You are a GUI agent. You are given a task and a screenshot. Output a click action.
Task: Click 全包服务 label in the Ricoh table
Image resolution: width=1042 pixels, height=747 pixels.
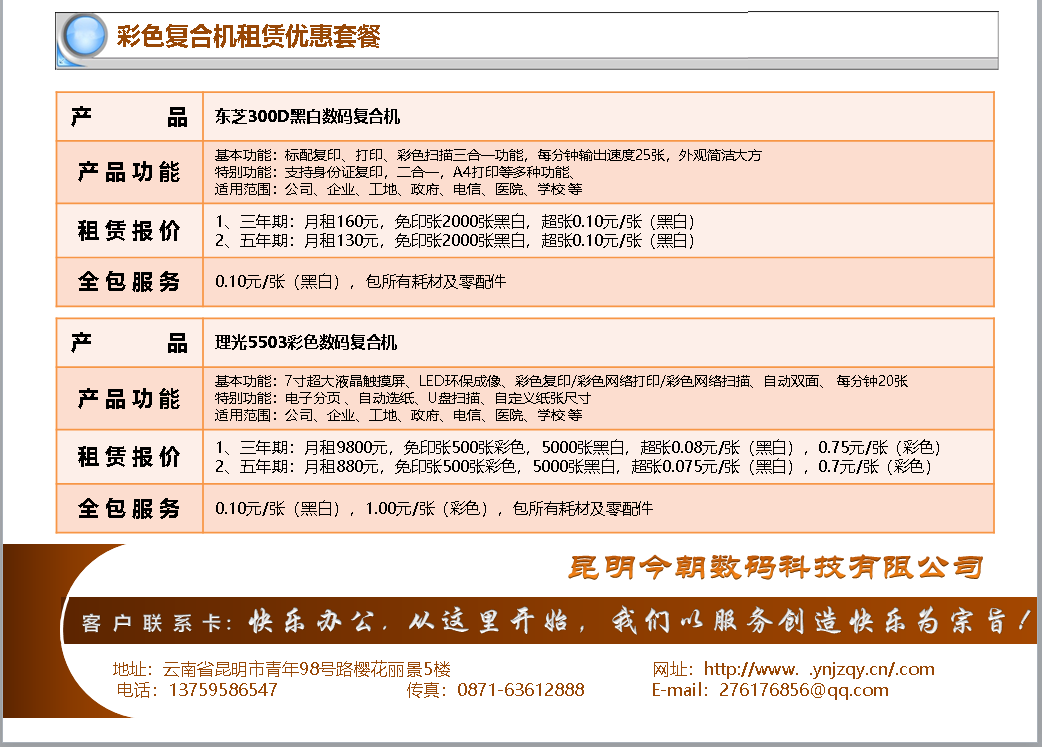[x=130, y=508]
